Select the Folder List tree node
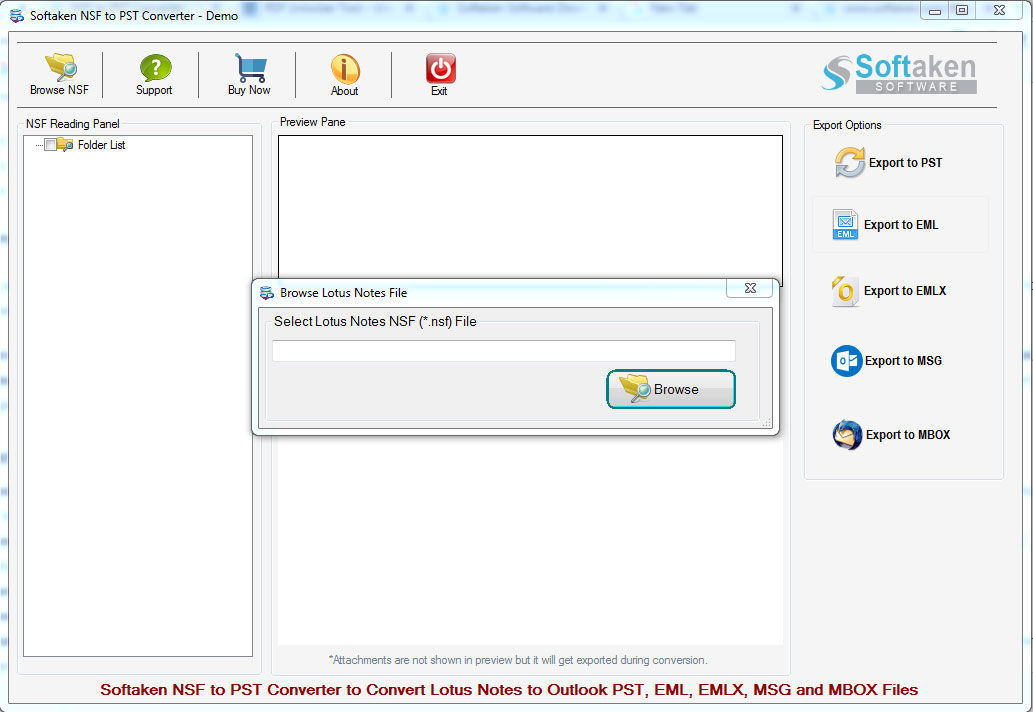 click(101, 145)
